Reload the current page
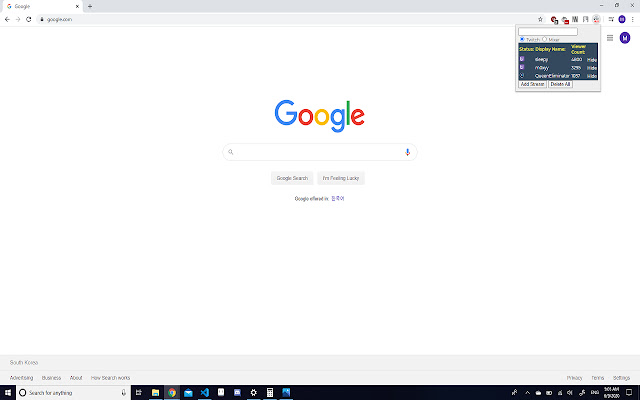The image size is (640, 400). pyautogui.click(x=29, y=19)
